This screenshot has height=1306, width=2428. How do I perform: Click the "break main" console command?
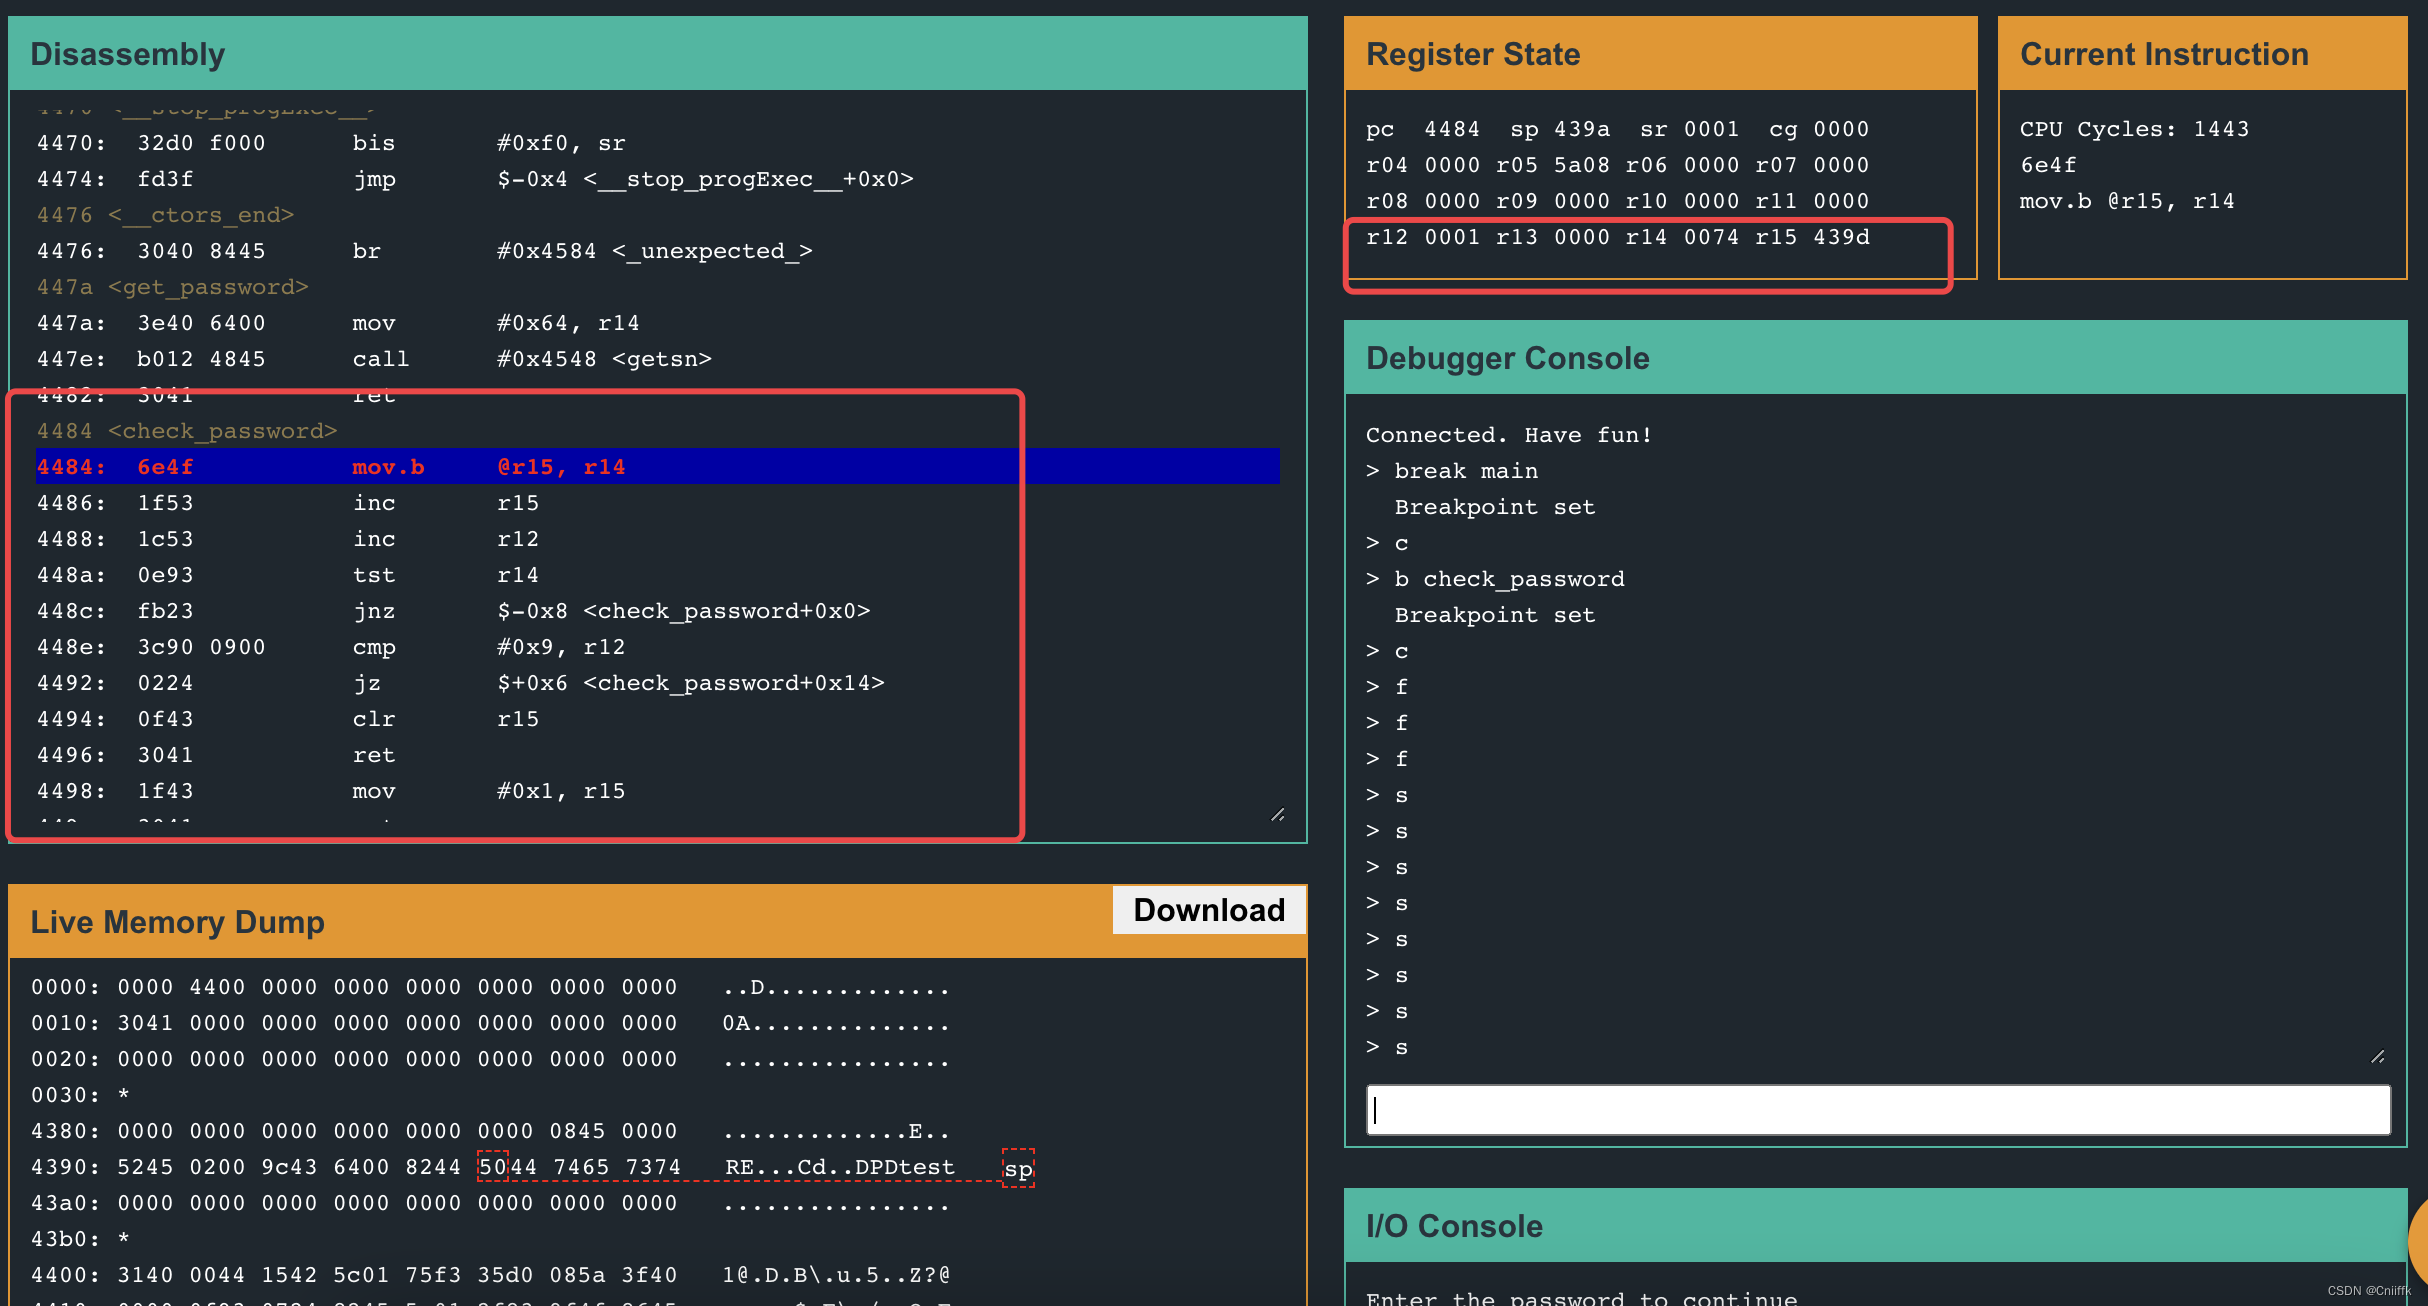click(x=1466, y=471)
